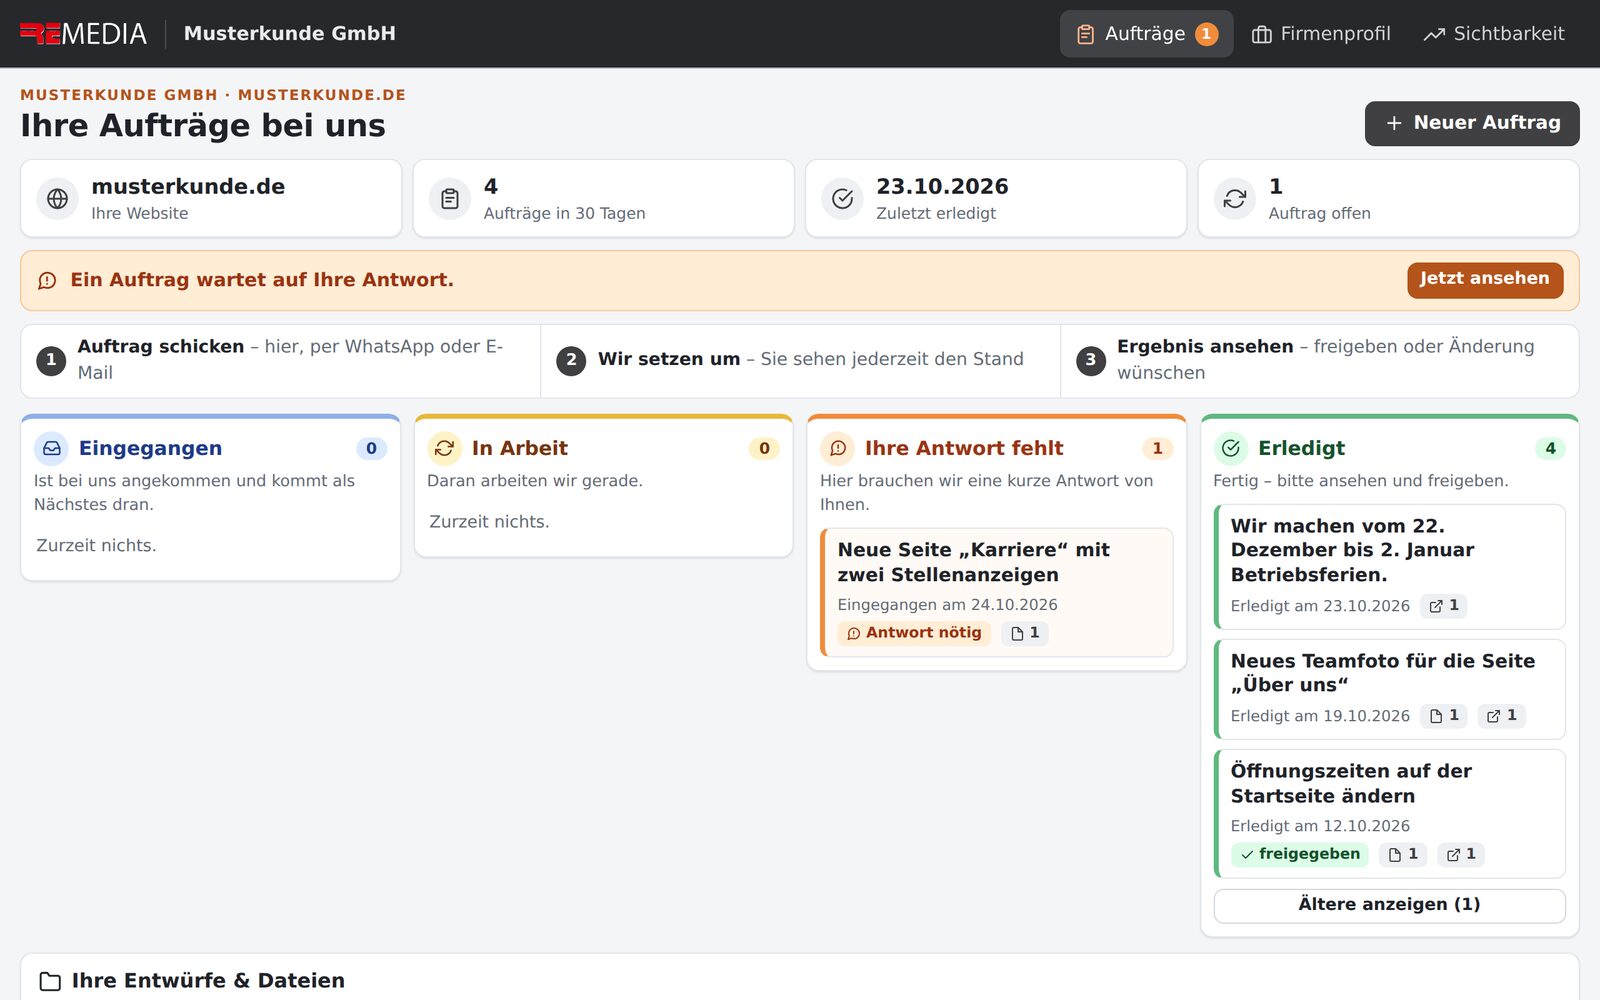The height and width of the screenshot is (1000, 1600).
Task: Click the globe icon next to musterkunde.de
Action: coord(58,198)
